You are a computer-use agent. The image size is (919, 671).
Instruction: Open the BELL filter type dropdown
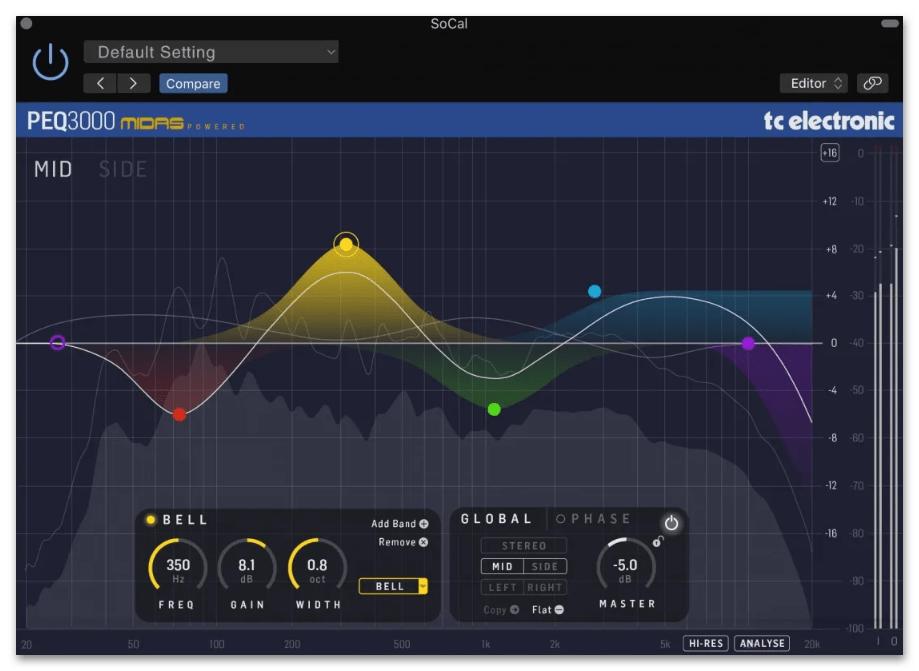[x=393, y=586]
